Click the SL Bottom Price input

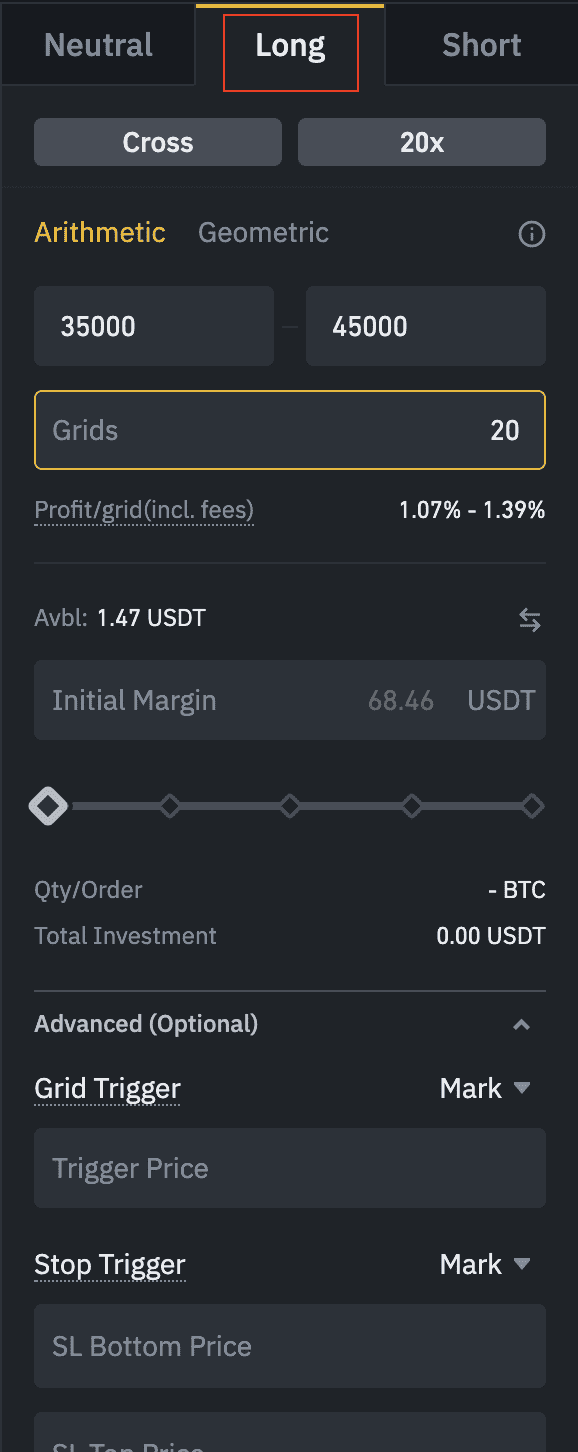click(x=290, y=1346)
